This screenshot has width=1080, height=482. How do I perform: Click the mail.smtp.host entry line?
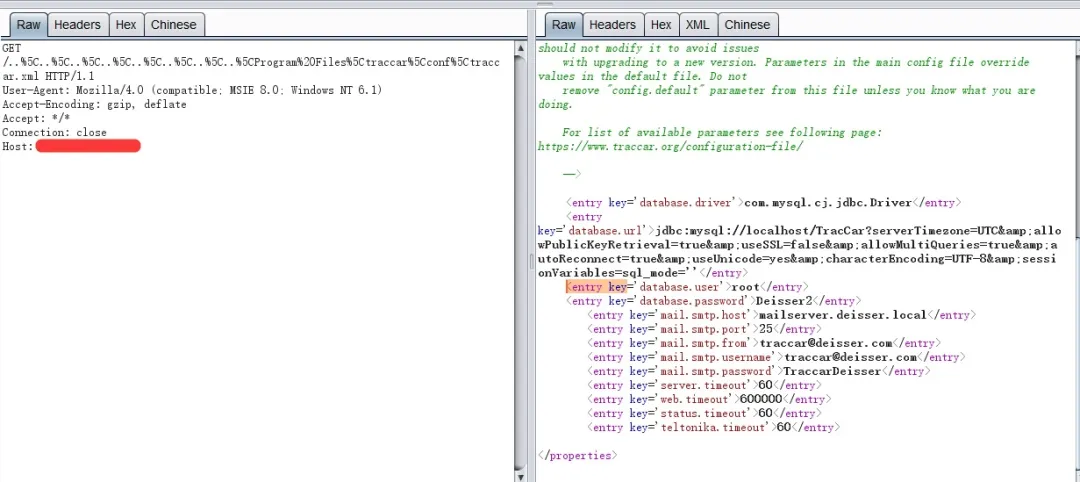[x=781, y=315]
